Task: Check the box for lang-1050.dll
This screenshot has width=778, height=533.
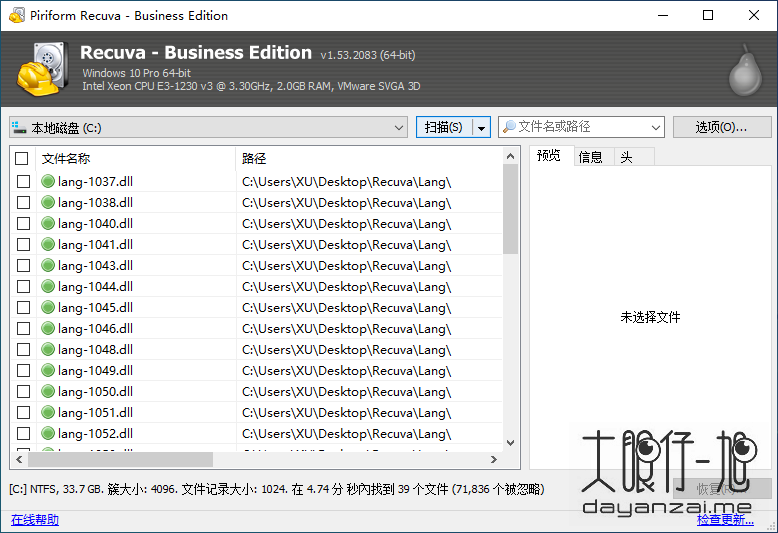Action: (x=23, y=392)
